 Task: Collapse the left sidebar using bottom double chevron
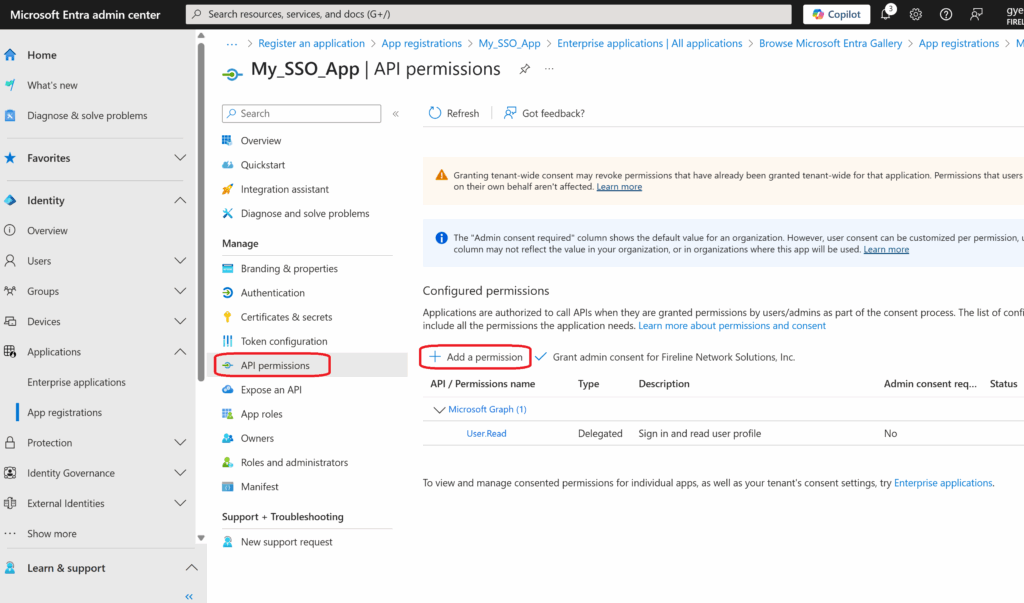(189, 596)
